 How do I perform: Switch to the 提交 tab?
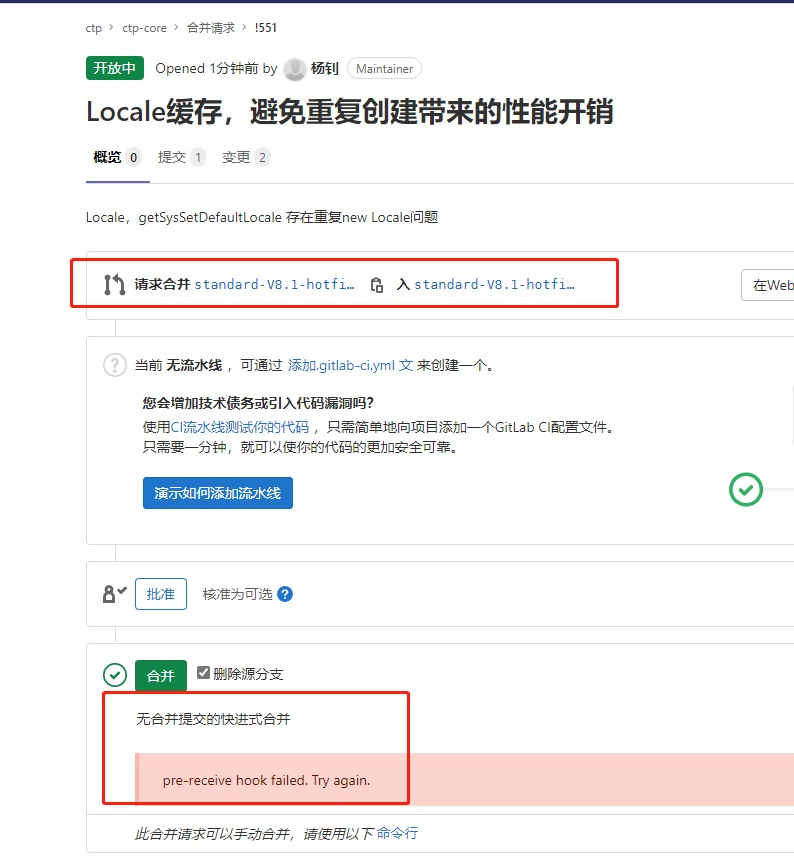coord(172,157)
